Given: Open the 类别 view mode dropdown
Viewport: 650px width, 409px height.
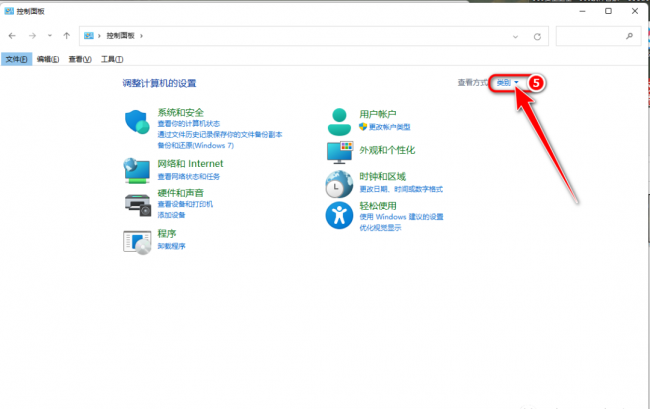Looking at the screenshot, I should pos(507,83).
